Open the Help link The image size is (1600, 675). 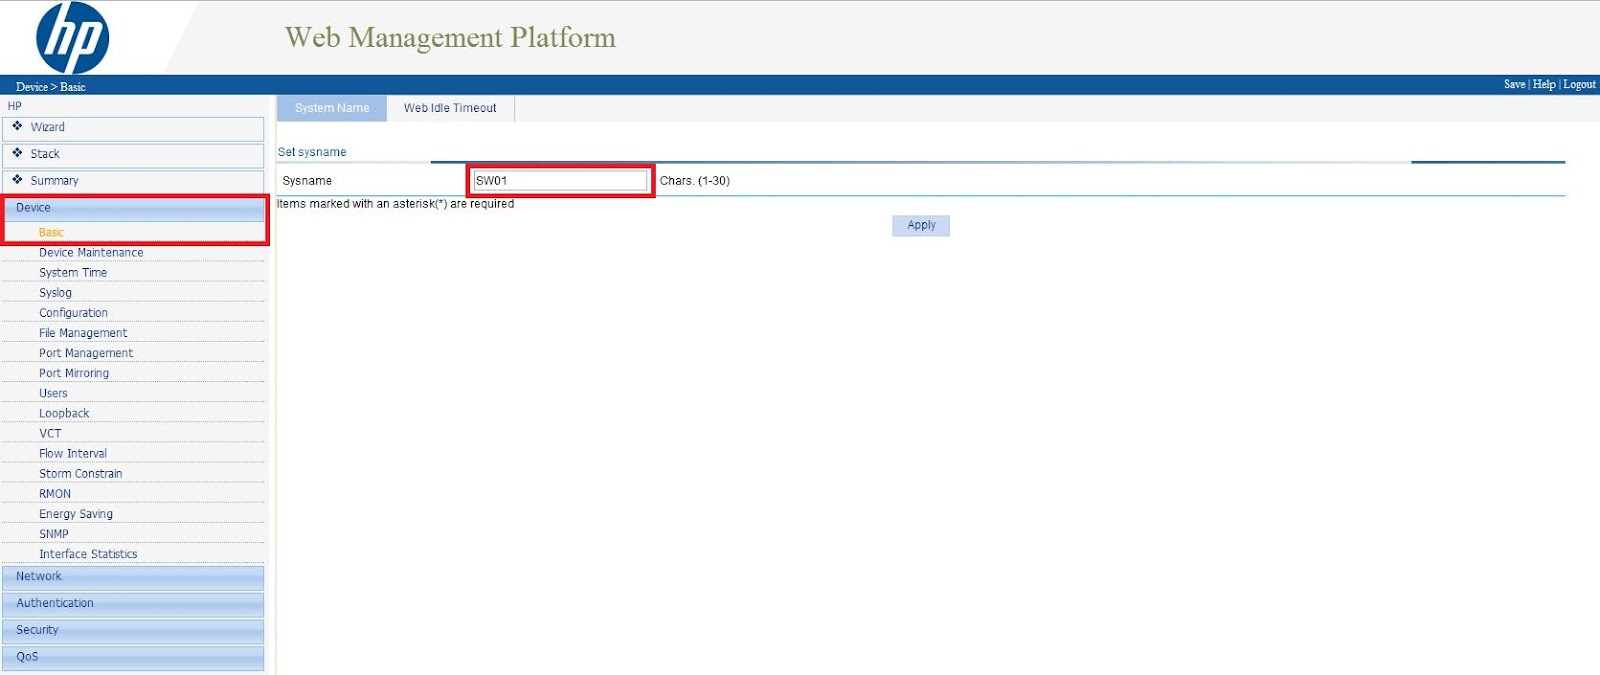pyautogui.click(x=1544, y=85)
